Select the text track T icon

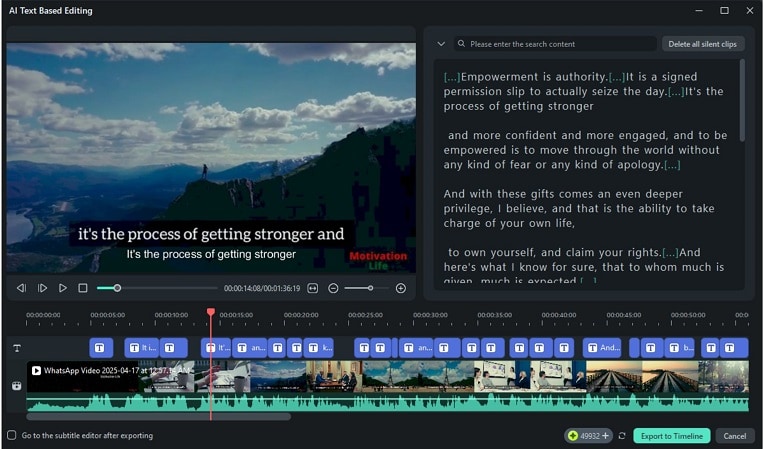17,348
